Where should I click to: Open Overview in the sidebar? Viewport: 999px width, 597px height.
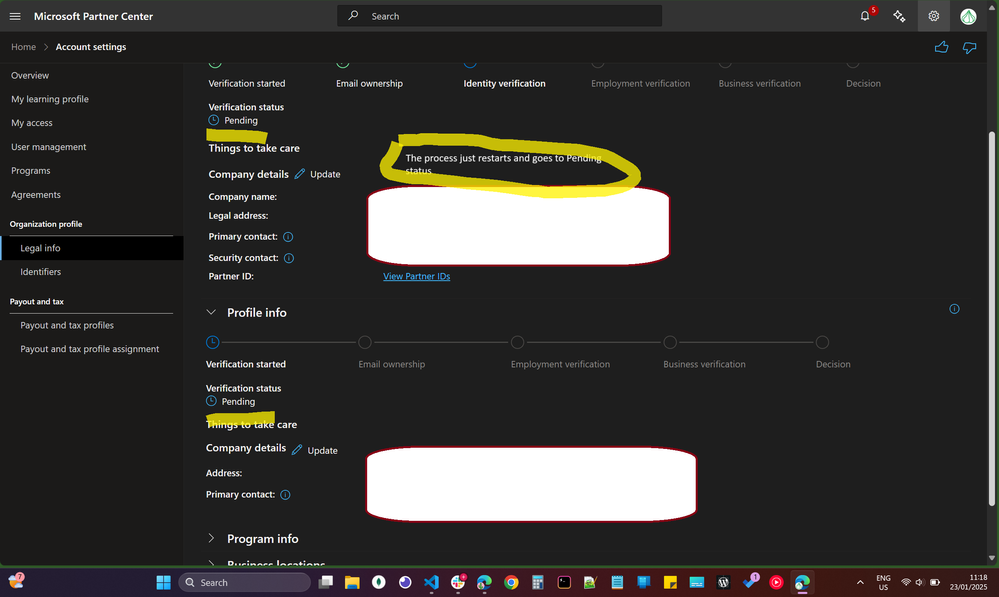(x=30, y=75)
